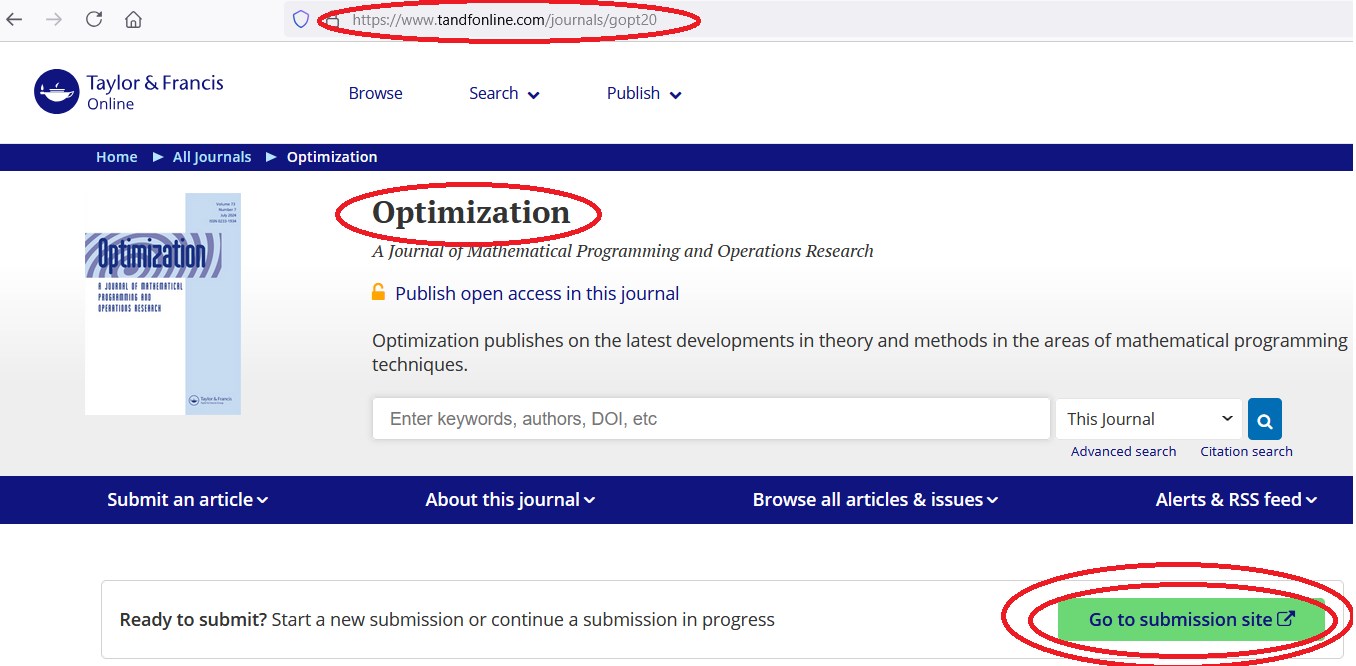The image size is (1356, 666).
Task: Click the Taylor & Francis Online logo
Action: [129, 92]
